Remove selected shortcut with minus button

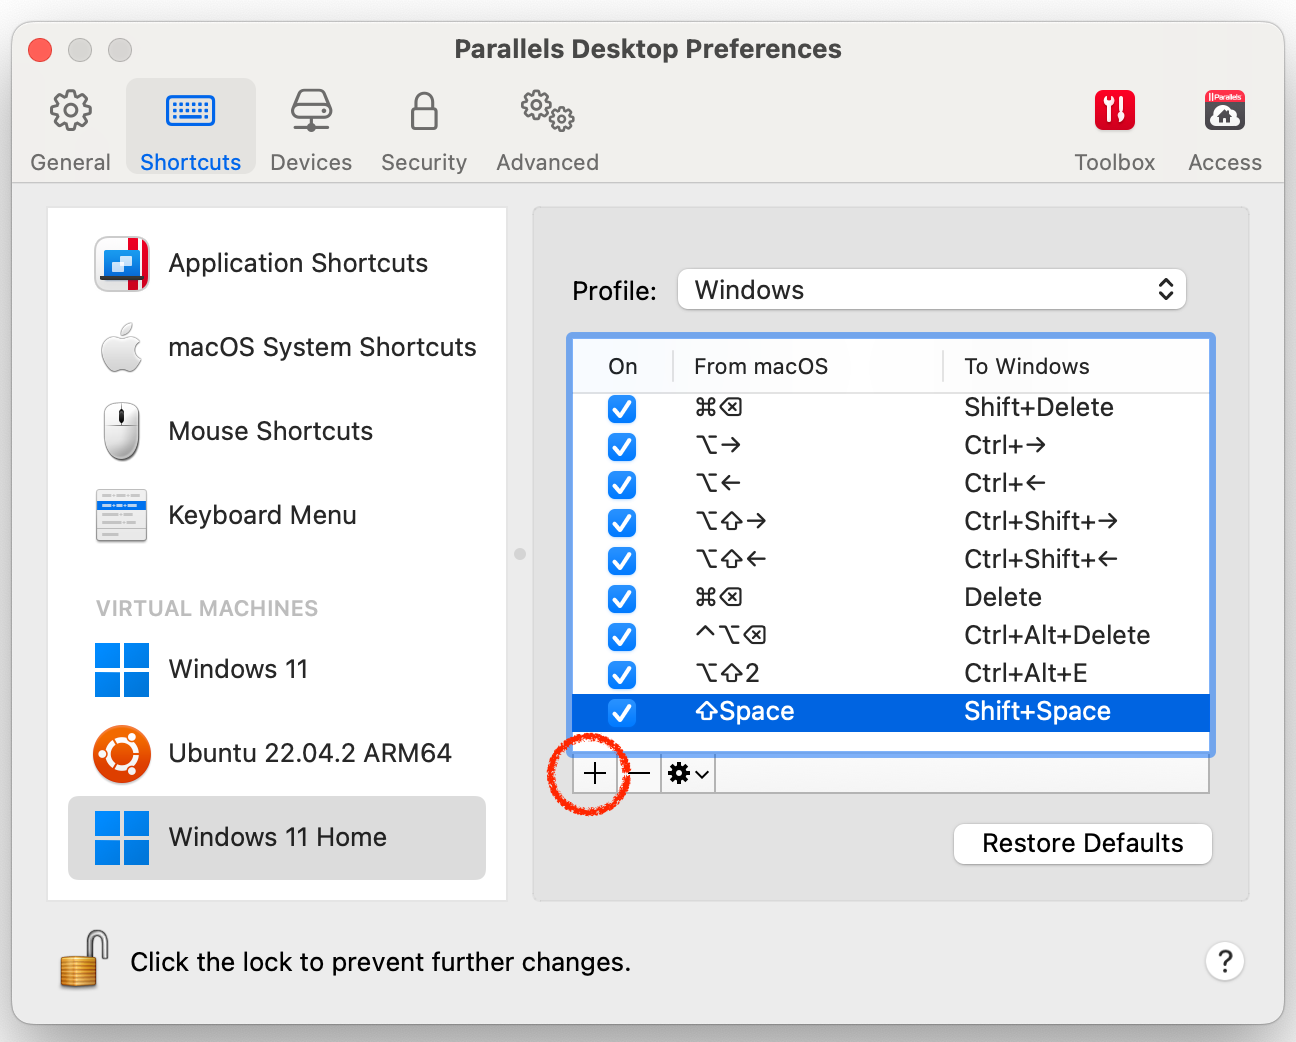639,773
